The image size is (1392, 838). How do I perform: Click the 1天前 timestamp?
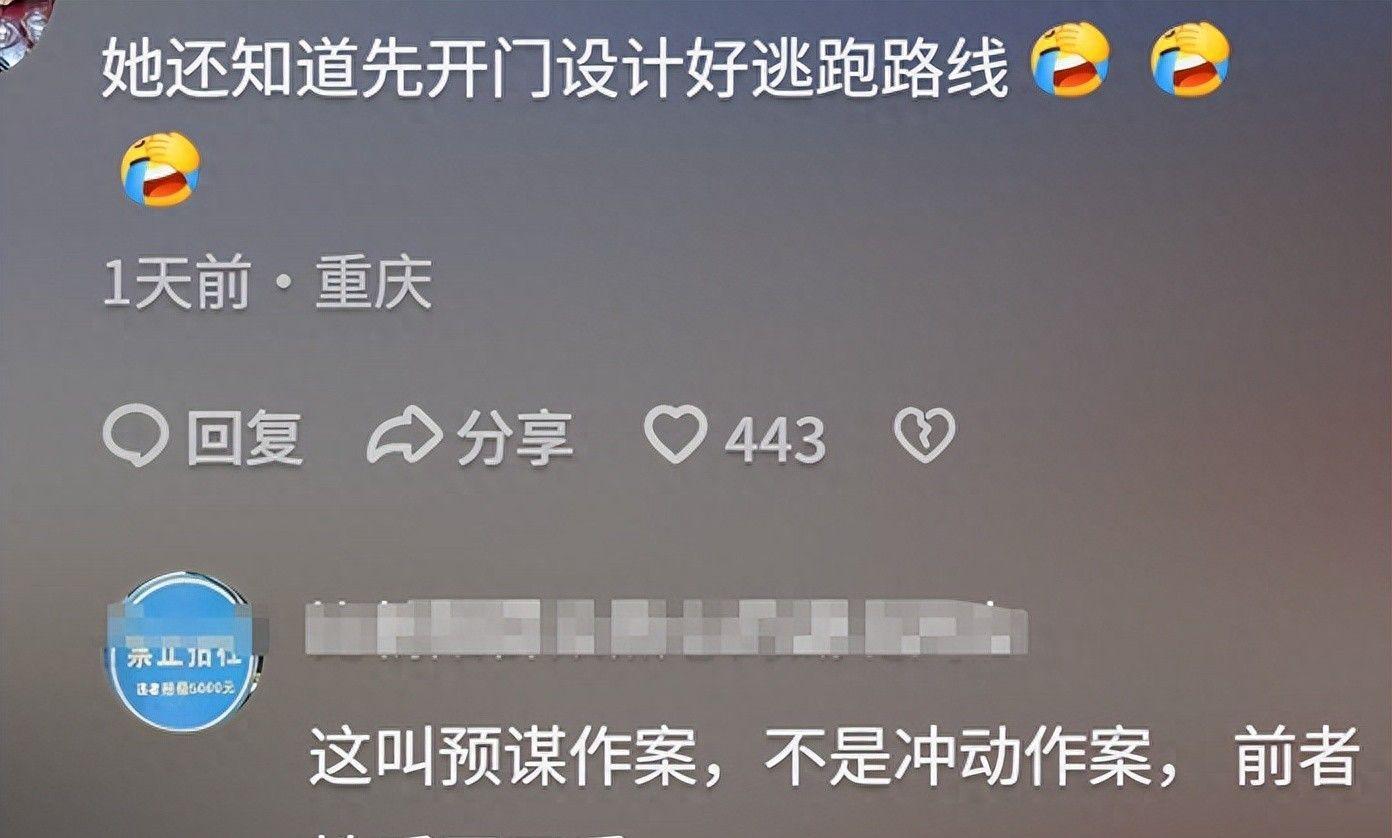point(176,285)
